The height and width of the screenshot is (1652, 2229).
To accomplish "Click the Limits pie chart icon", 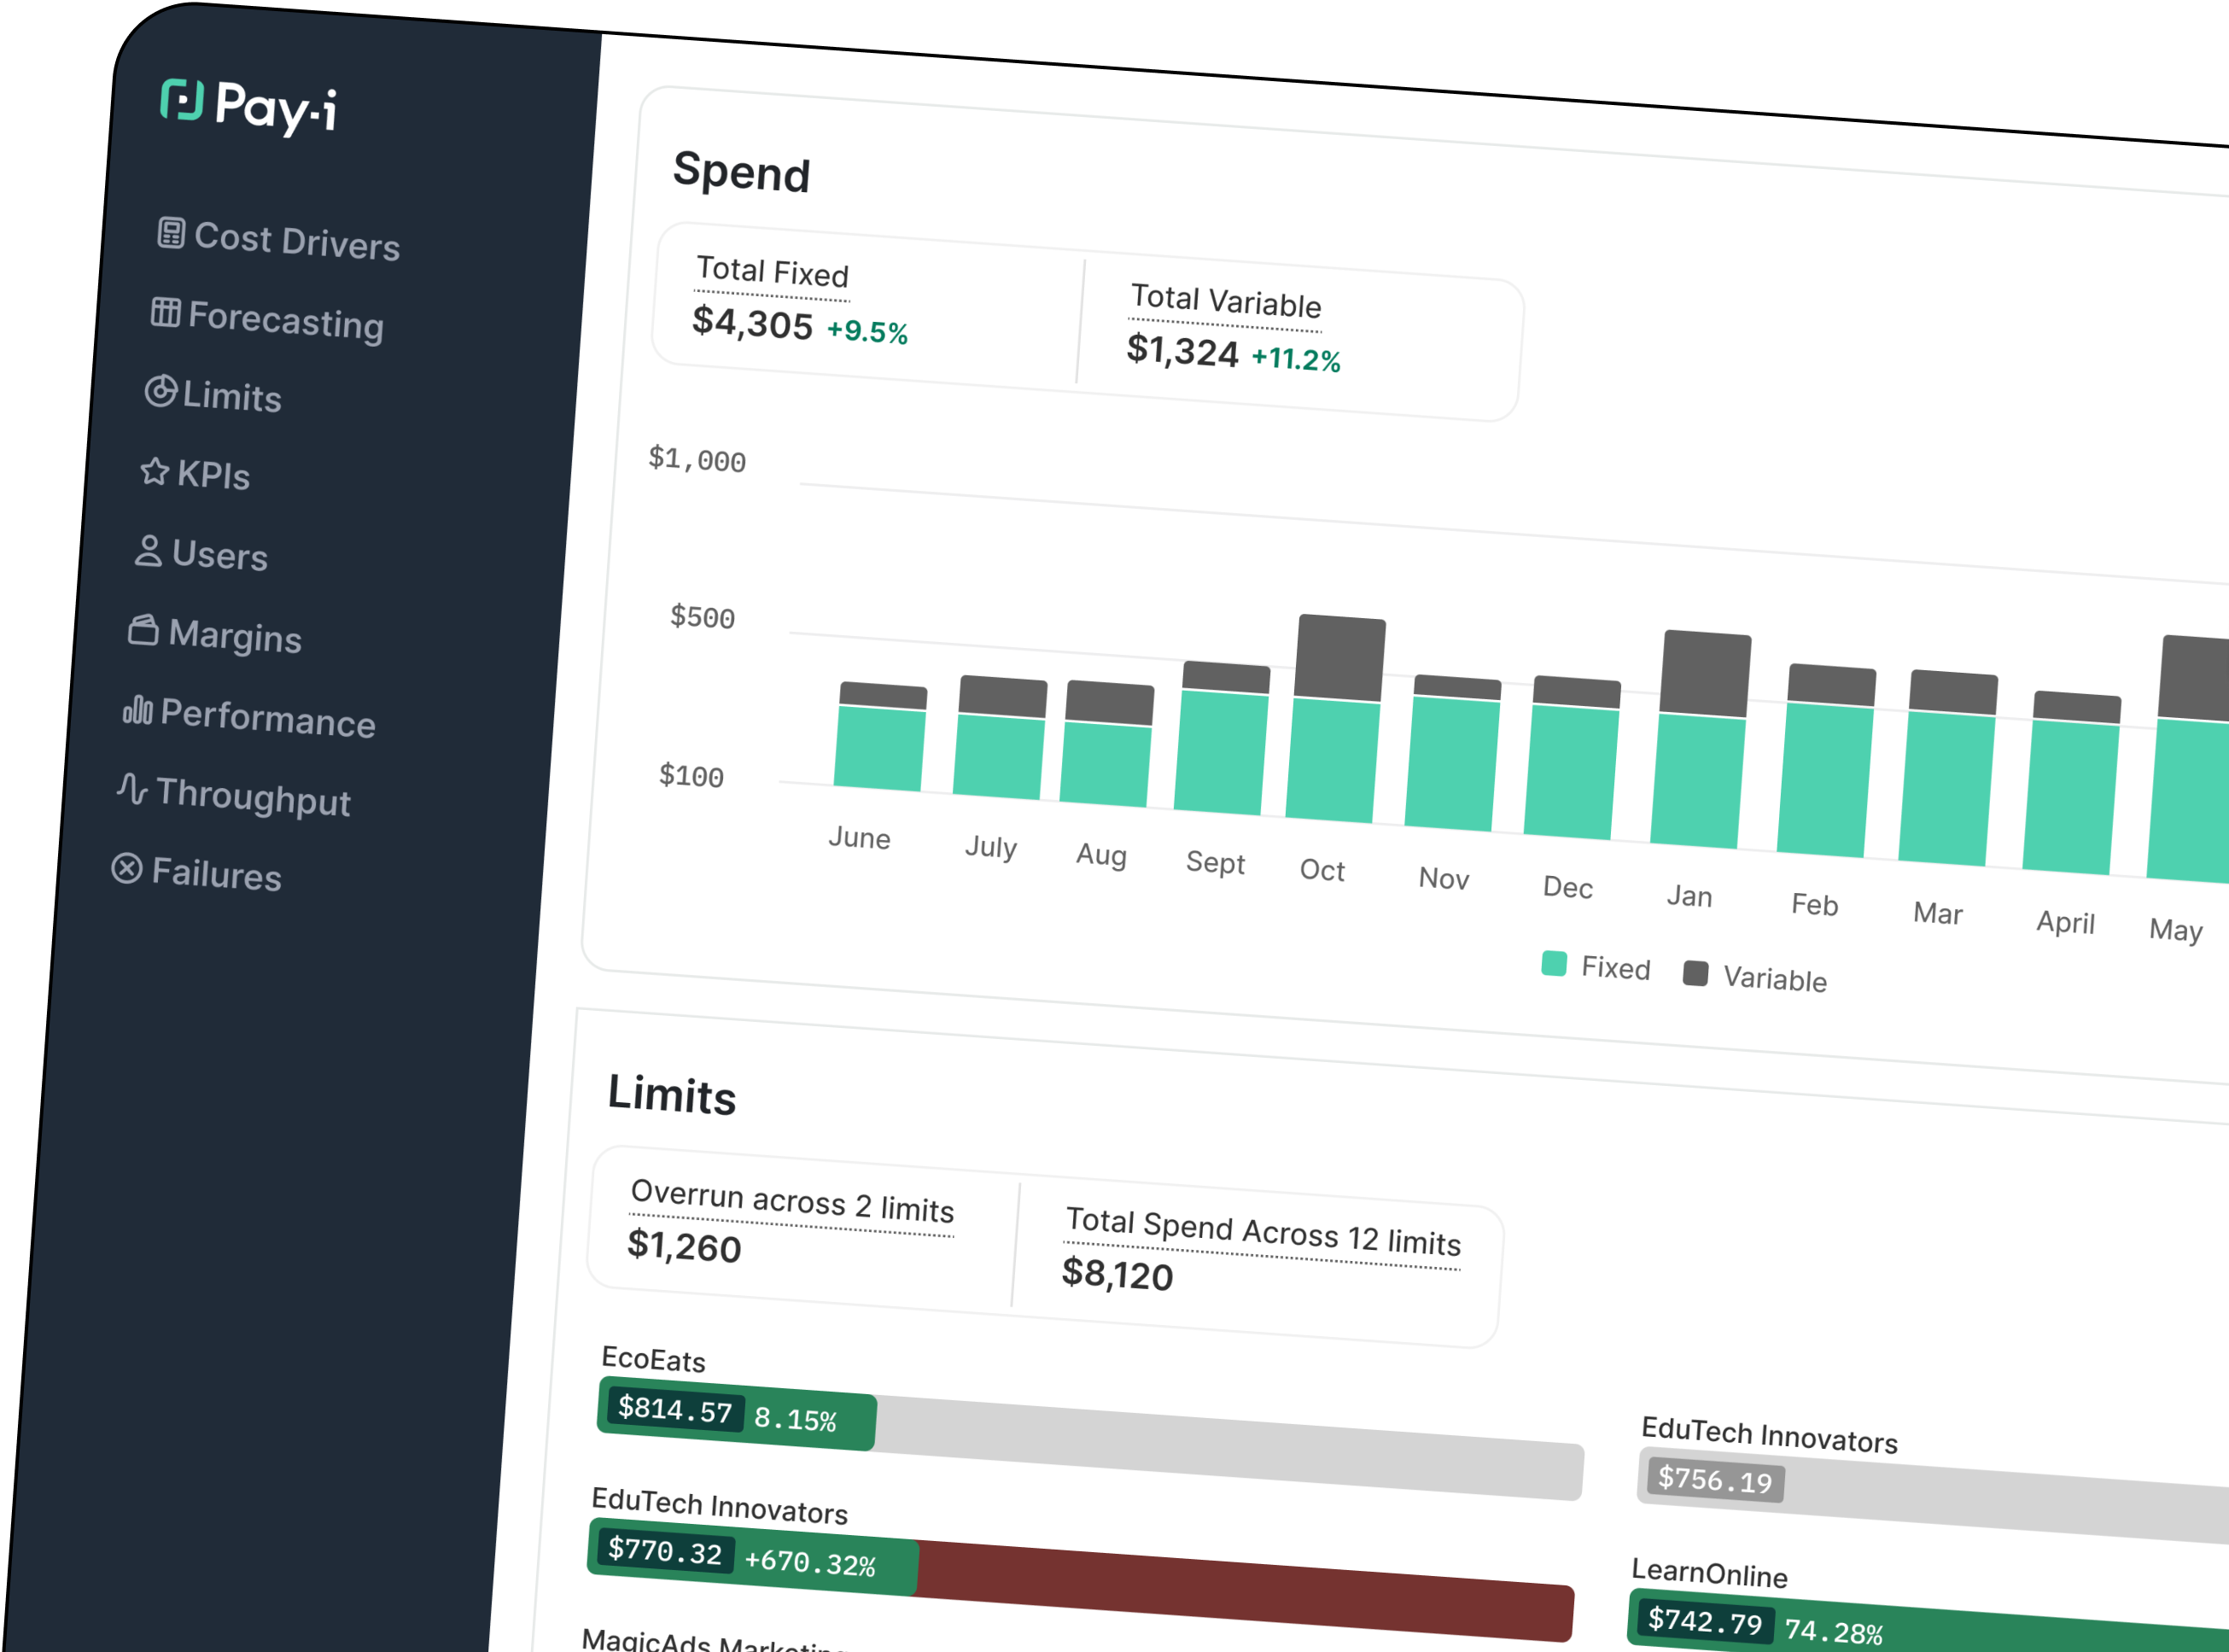I will (x=160, y=391).
